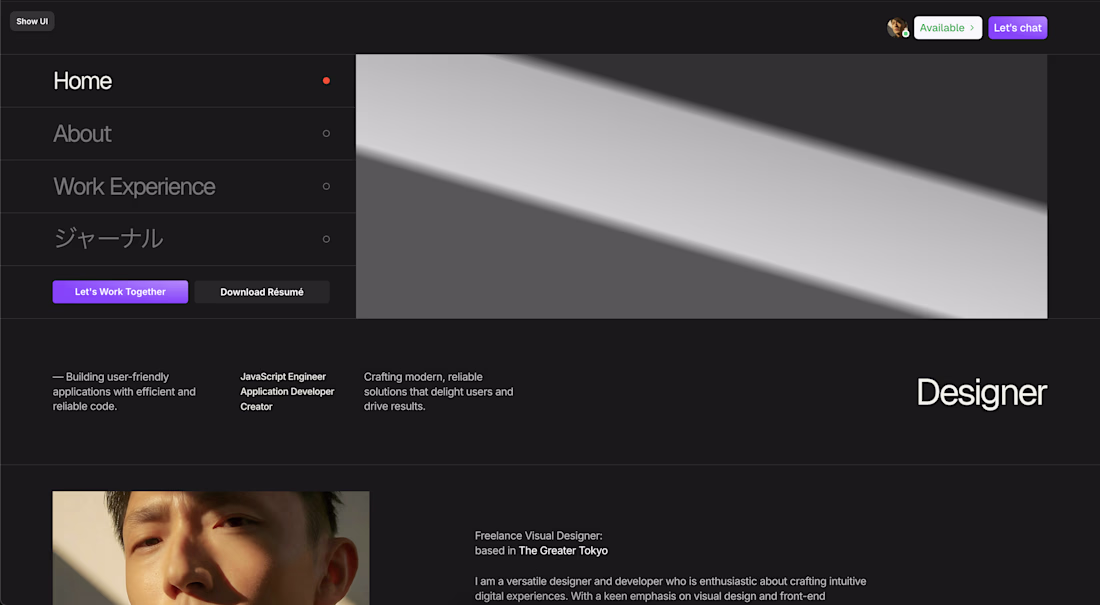Screen dimensions: 1100x605
Task: Click the large Designer heading
Action: pos(981,392)
